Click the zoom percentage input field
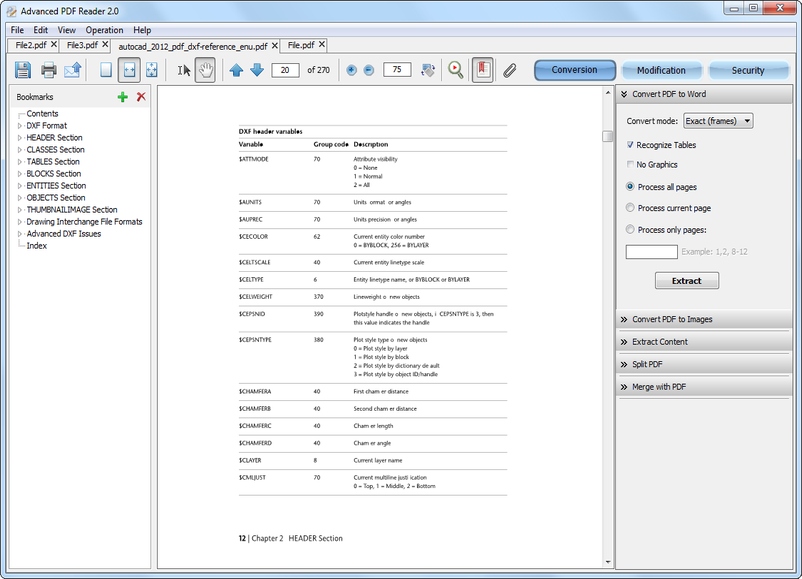Viewport: 802px width, 579px height. coord(397,70)
